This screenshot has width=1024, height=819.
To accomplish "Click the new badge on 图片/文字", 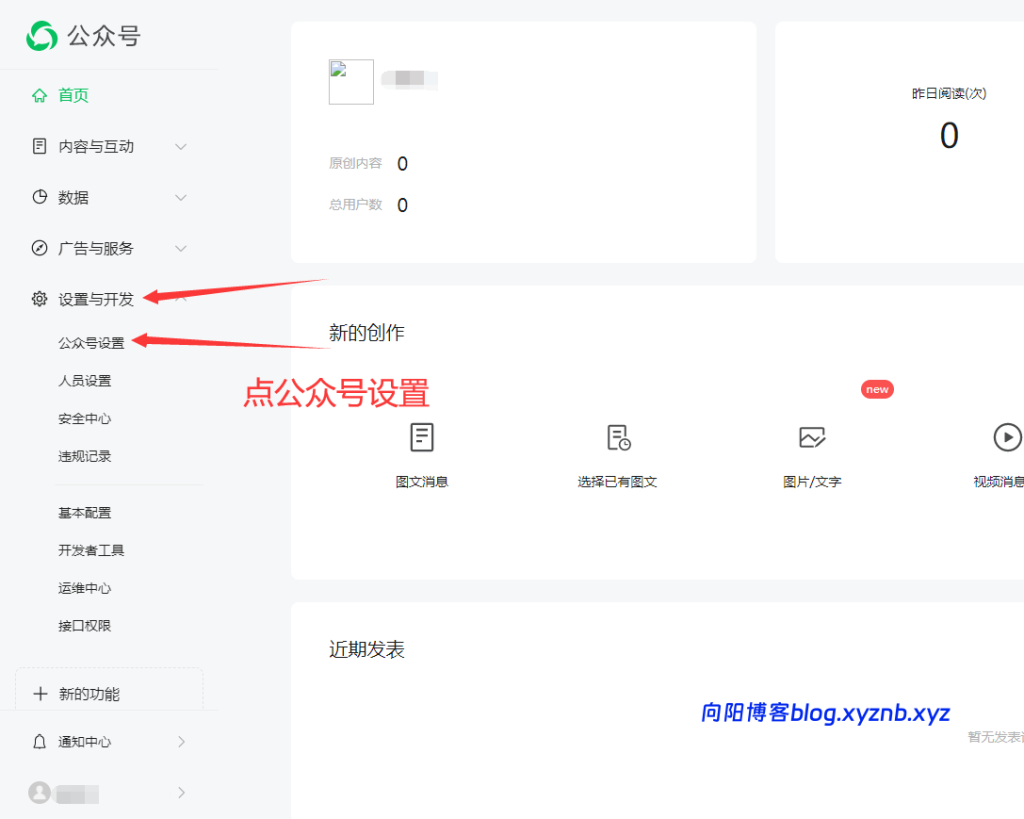I will 877,389.
